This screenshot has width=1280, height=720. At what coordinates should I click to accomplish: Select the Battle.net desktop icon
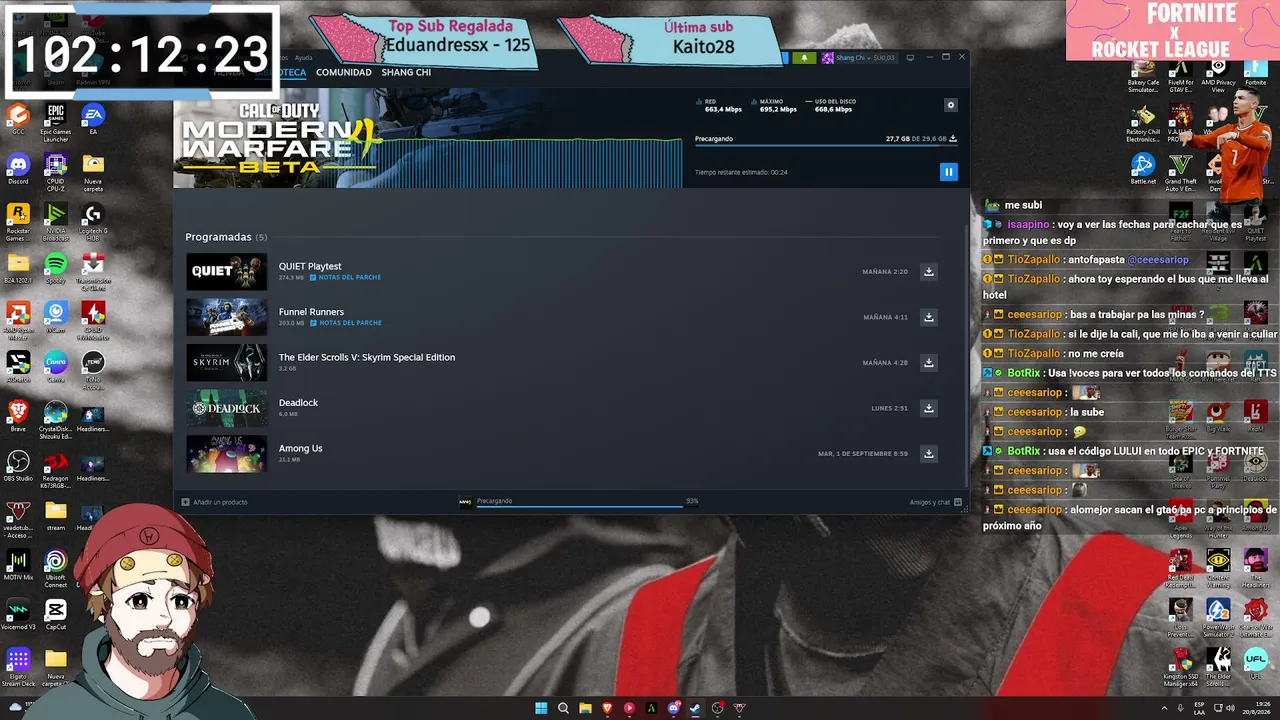[1143, 169]
